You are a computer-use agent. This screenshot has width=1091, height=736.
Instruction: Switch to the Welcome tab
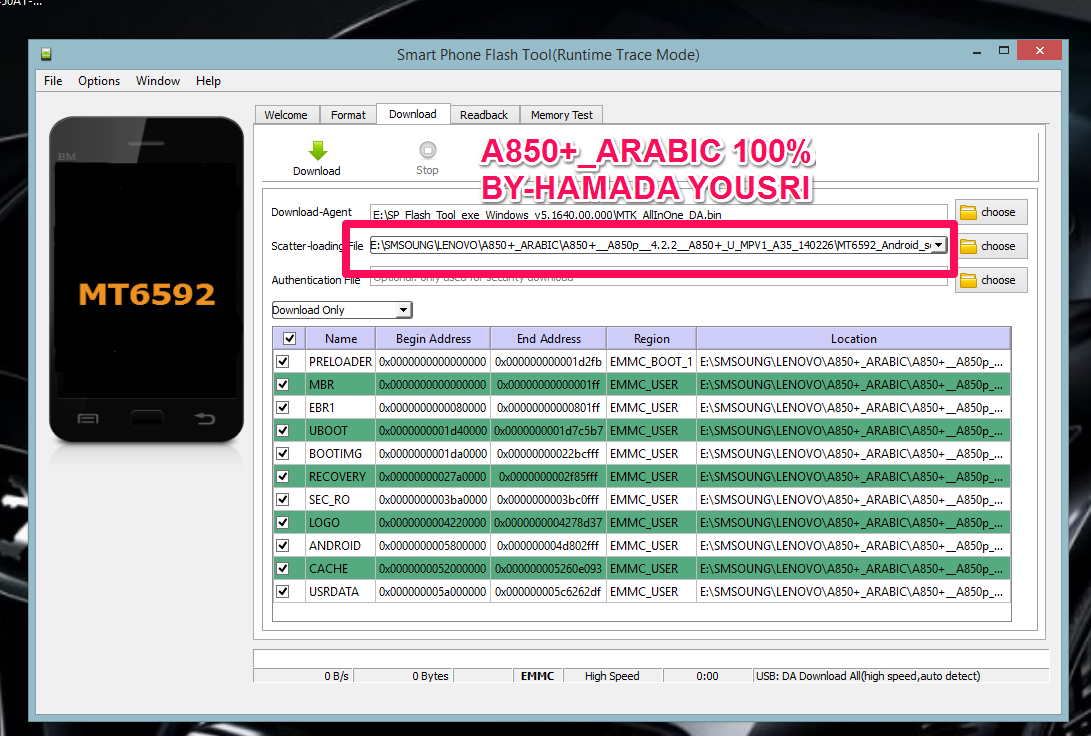286,115
